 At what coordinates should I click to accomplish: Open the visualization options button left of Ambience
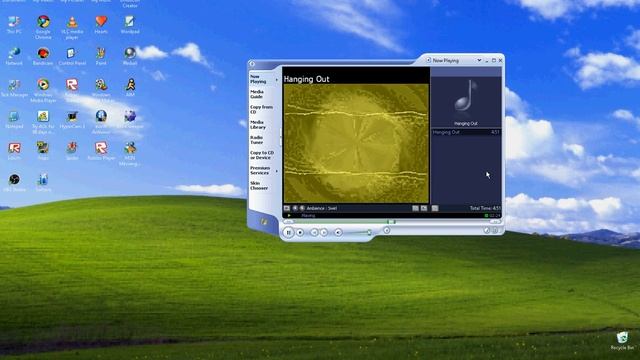coord(287,208)
